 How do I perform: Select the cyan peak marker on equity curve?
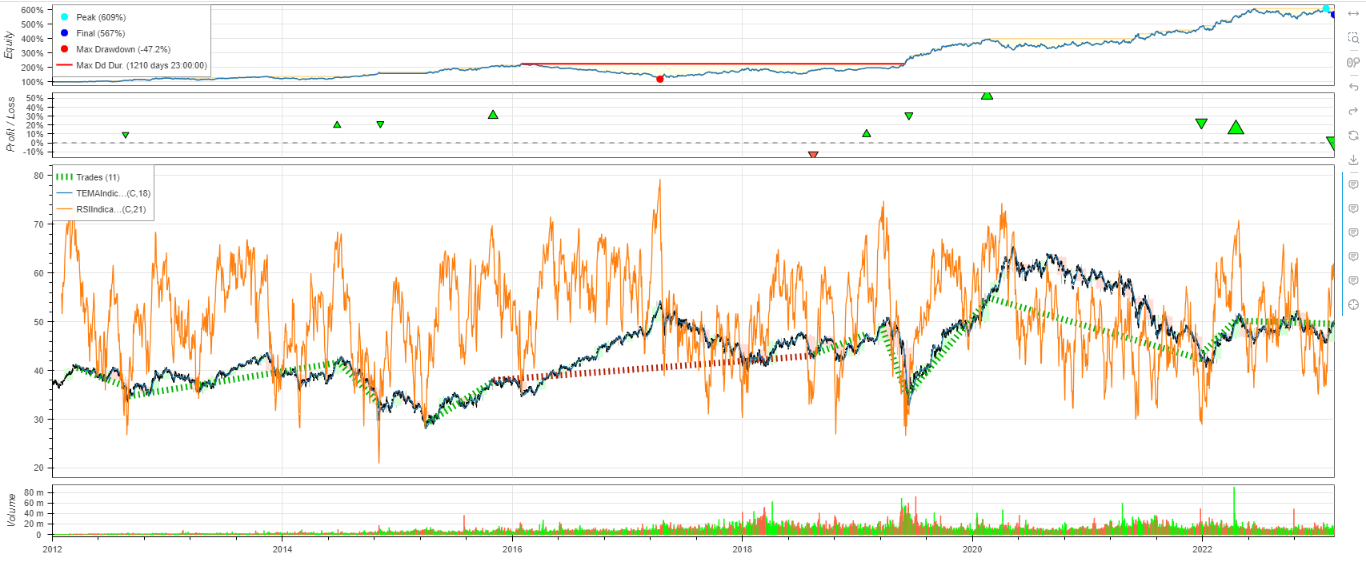pyautogui.click(x=1326, y=9)
